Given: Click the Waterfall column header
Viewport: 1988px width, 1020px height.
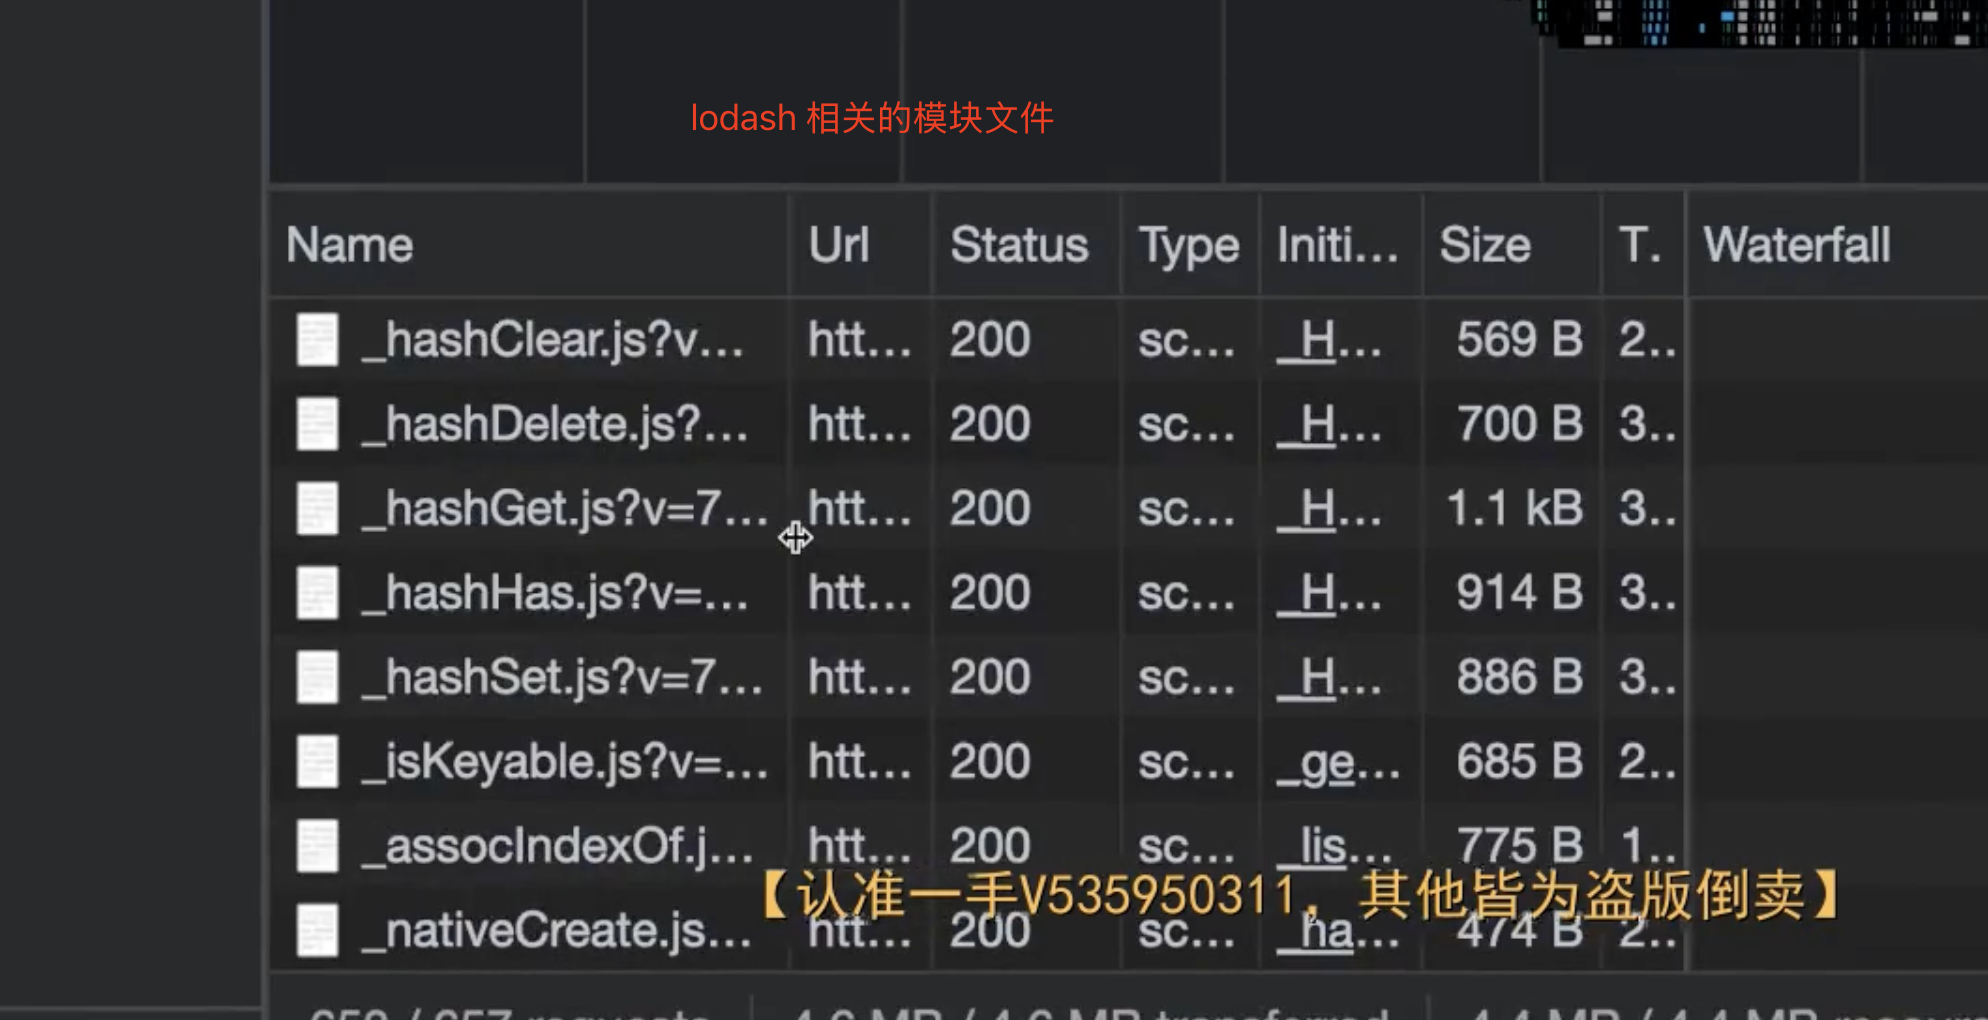Looking at the screenshot, I should pos(1796,245).
